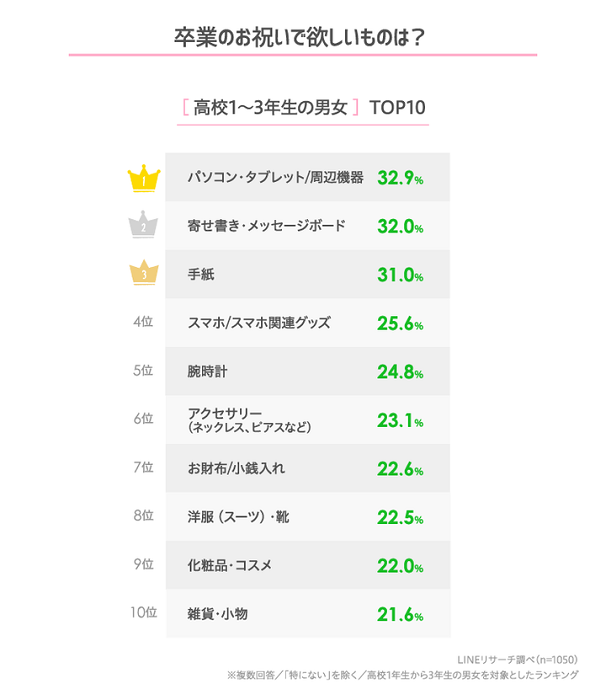Select the 高校1〜3年生の男女 TOP10 heading
The image size is (606, 700).
(x=303, y=108)
